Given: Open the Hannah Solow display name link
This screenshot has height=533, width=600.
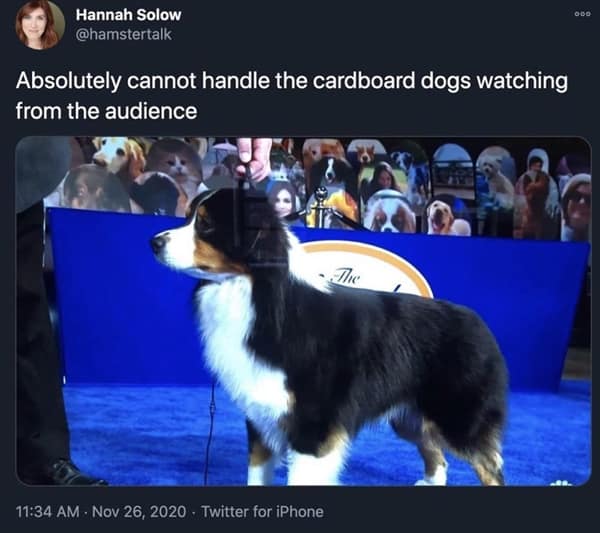Looking at the screenshot, I should pyautogui.click(x=128, y=15).
